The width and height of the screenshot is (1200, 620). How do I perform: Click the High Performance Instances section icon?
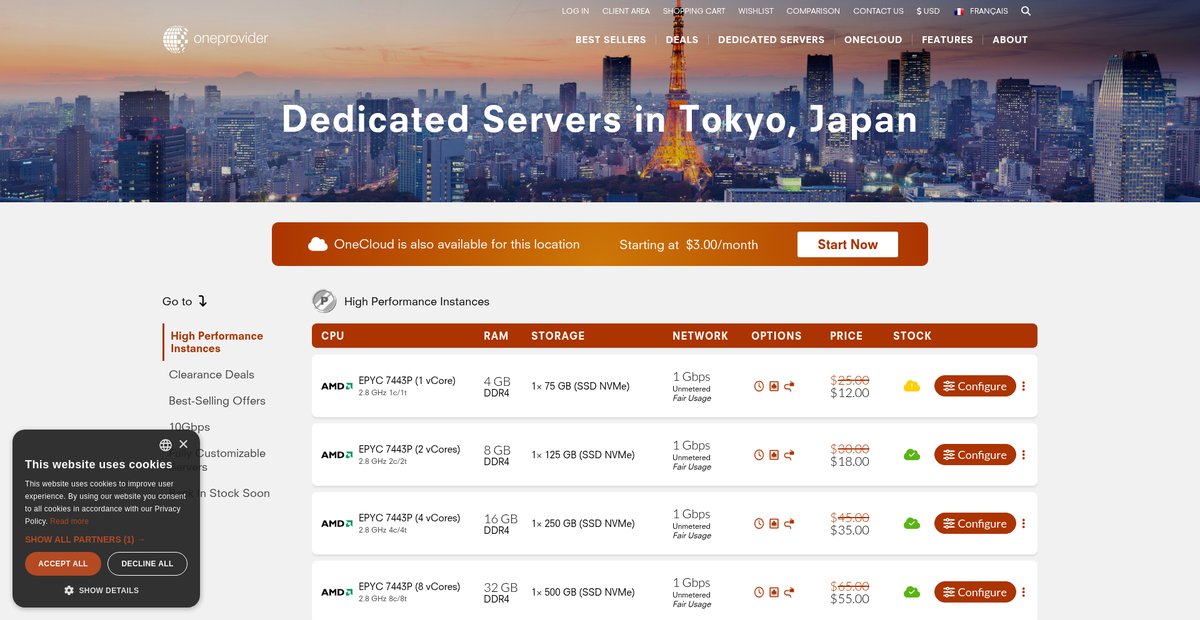tap(324, 301)
